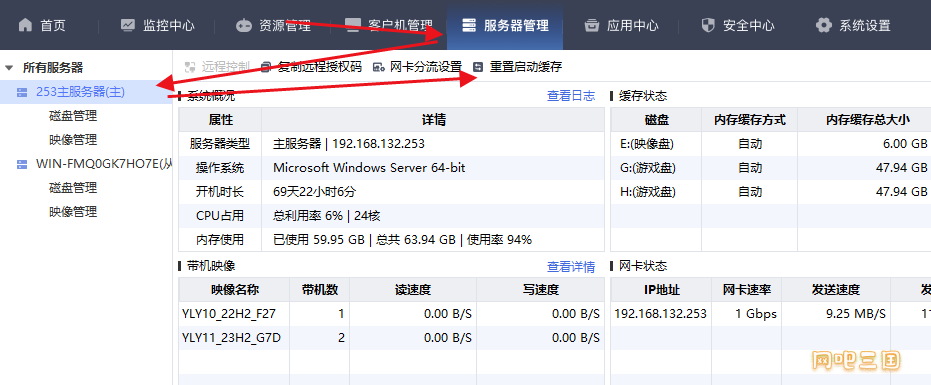Click 写速度 column header

coord(540,290)
